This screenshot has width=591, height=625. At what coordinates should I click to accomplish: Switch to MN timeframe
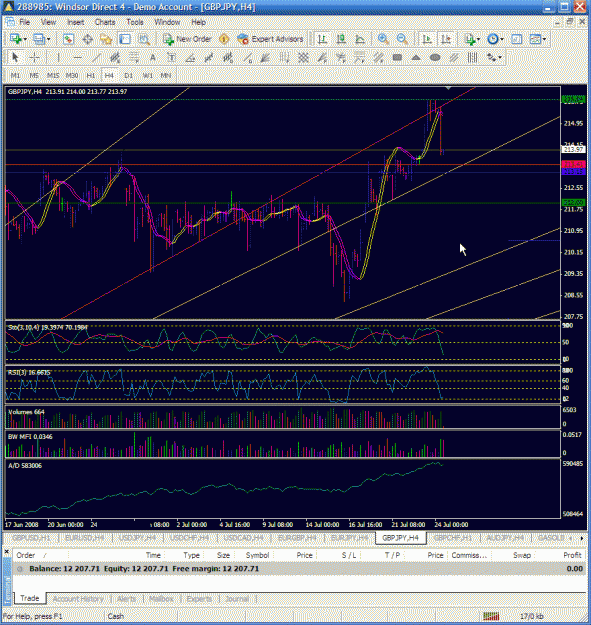click(166, 75)
